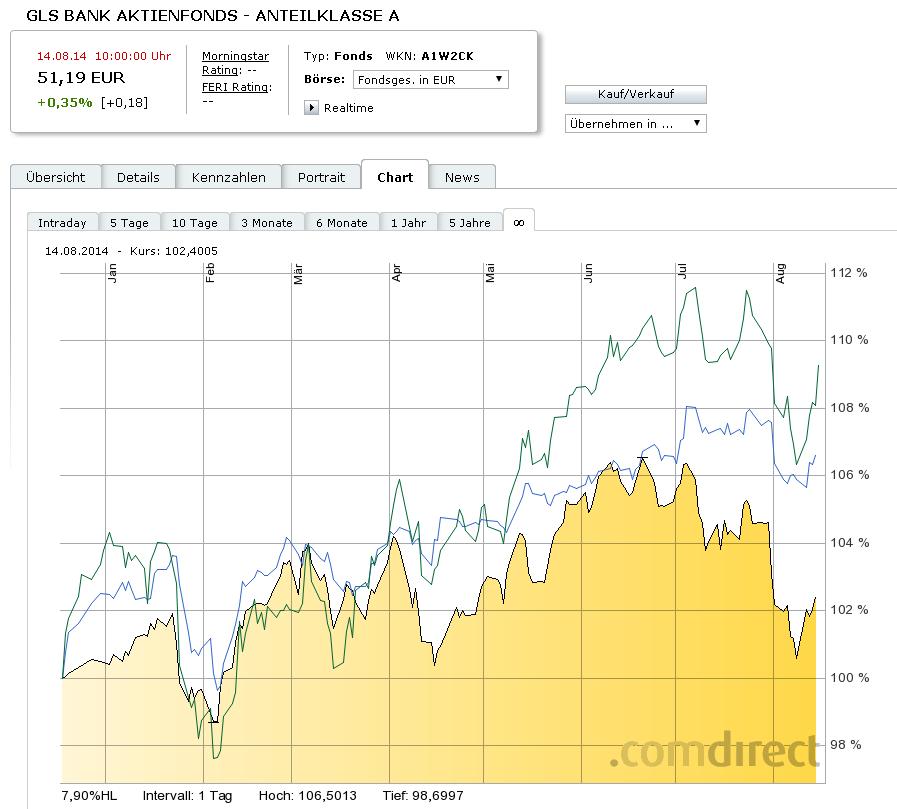This screenshot has width=897, height=809.
Task: Select the Intraday chart range
Action: coord(63,223)
